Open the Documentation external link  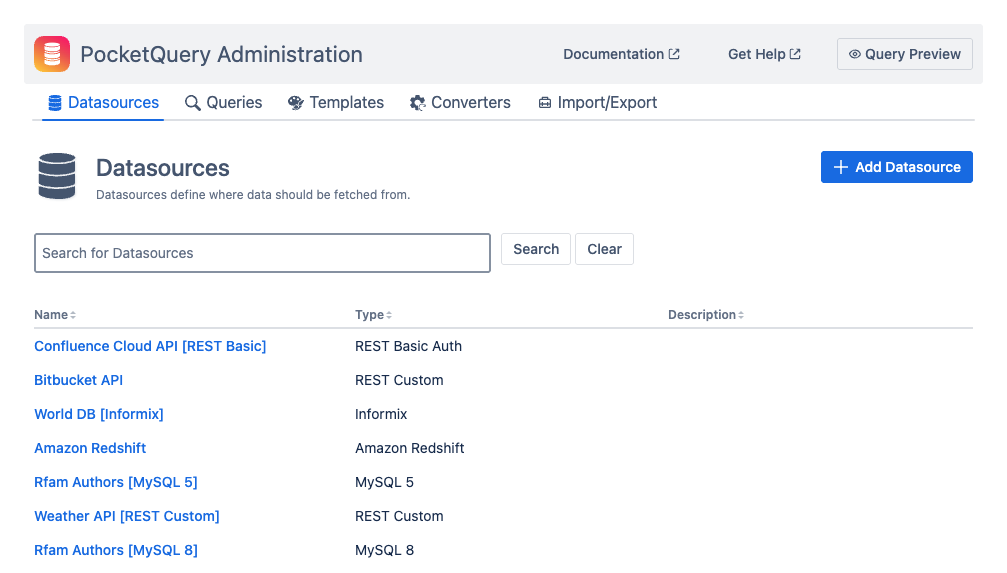[x=621, y=54]
